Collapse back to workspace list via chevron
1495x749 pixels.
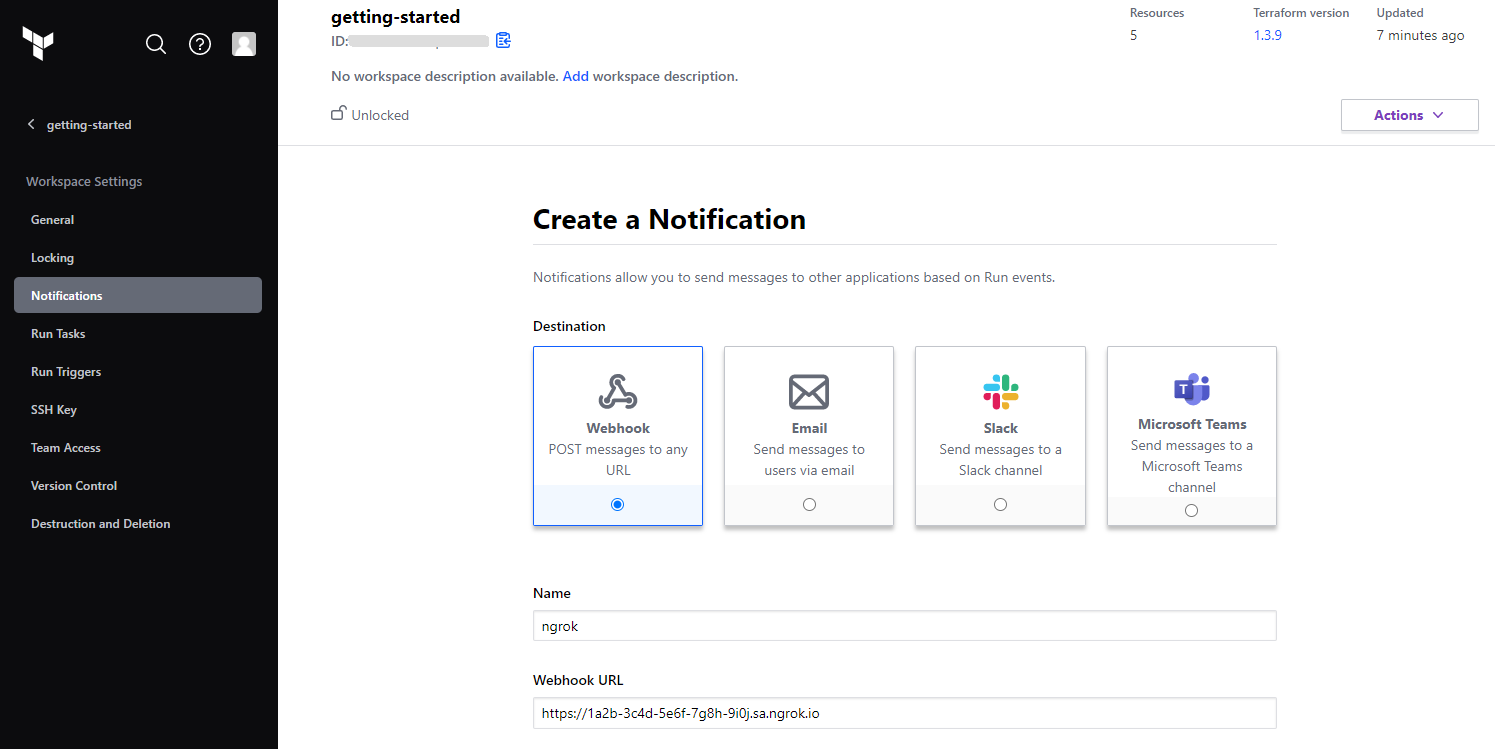[x=31, y=124]
